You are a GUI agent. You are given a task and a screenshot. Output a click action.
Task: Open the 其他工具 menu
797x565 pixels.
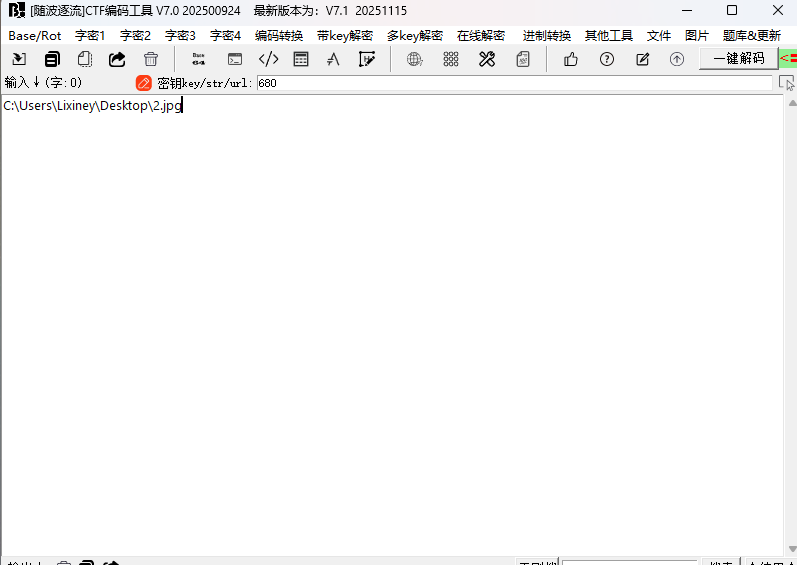coord(609,36)
